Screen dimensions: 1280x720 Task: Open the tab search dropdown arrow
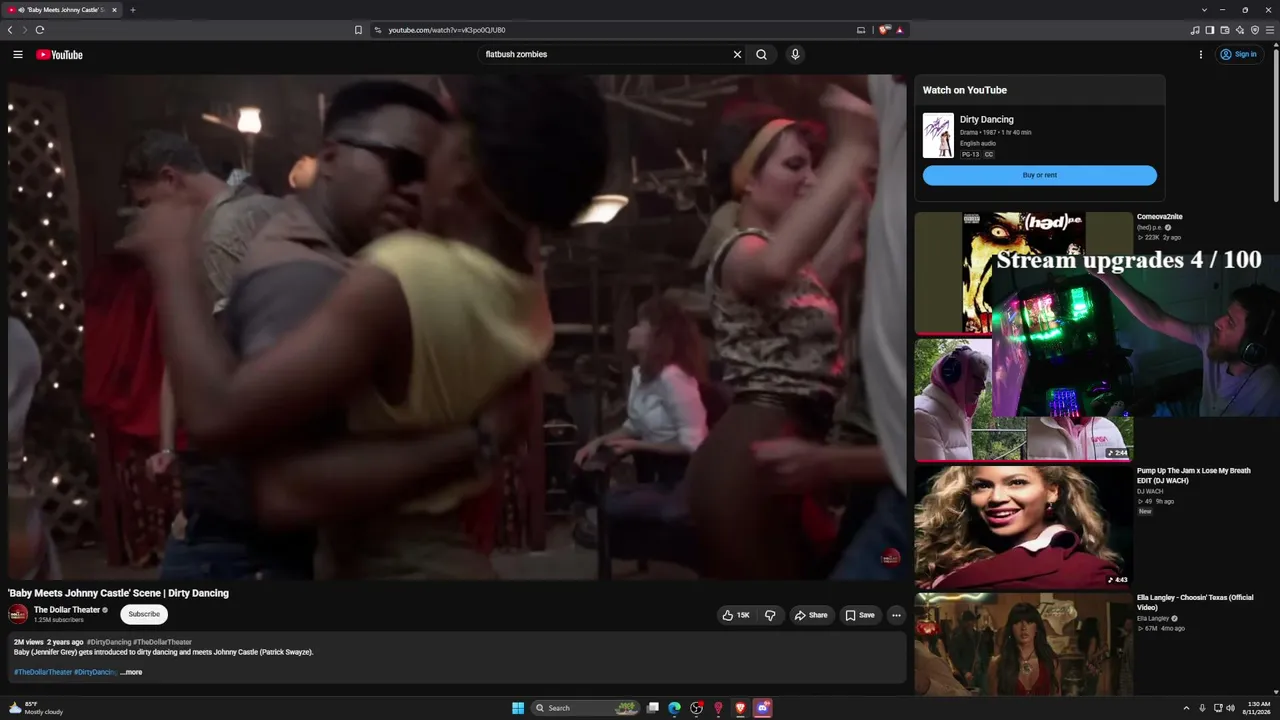pyautogui.click(x=1204, y=10)
